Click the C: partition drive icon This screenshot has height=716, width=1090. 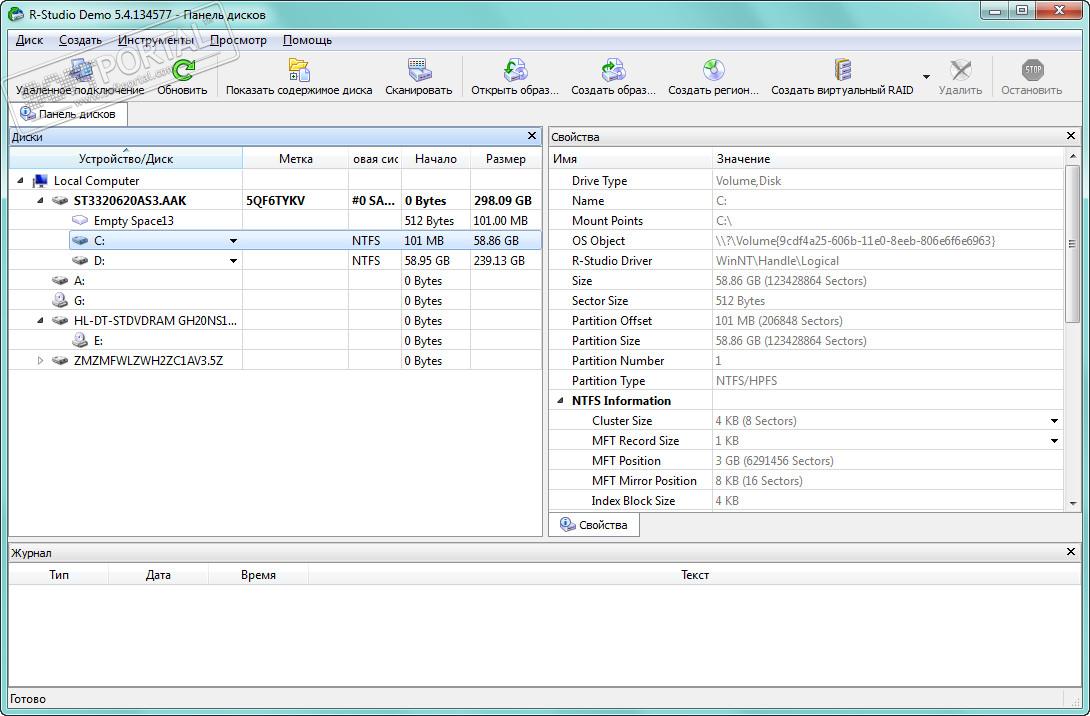click(x=80, y=241)
